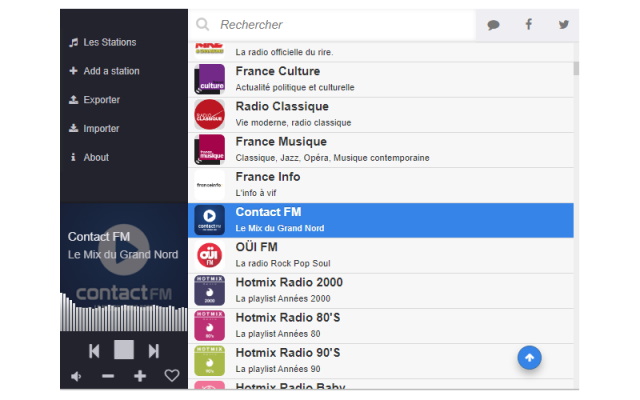Select the OÜI FM station title

[x=256, y=247]
